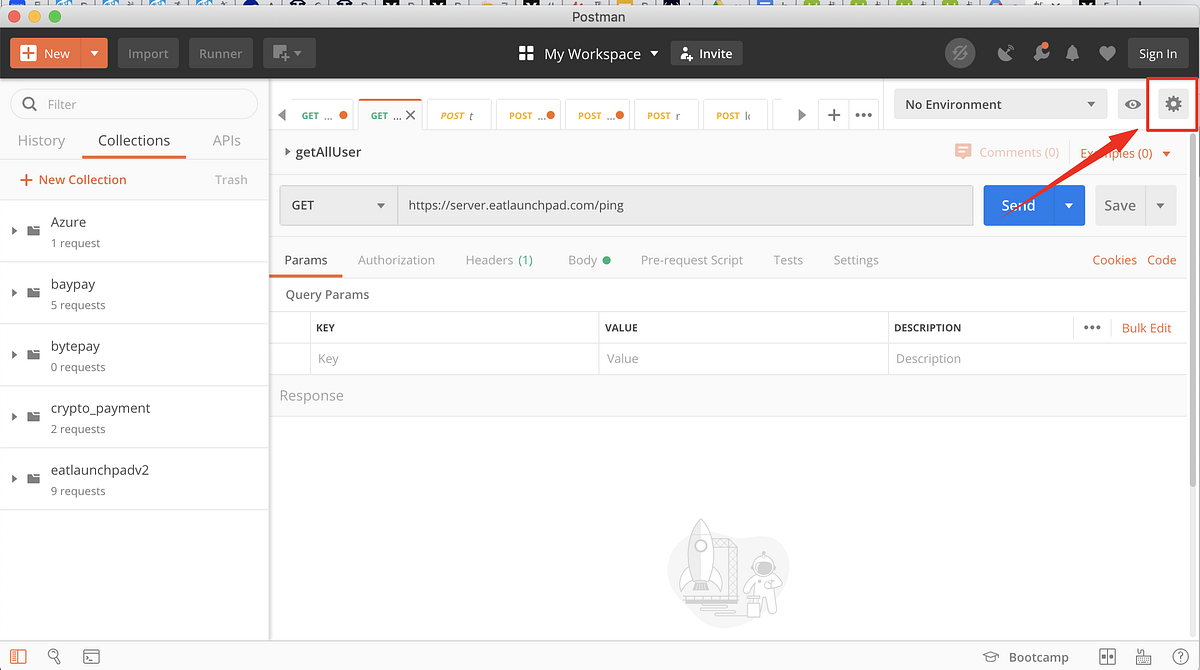
Task: Switch to the History tab
Action: tap(41, 140)
